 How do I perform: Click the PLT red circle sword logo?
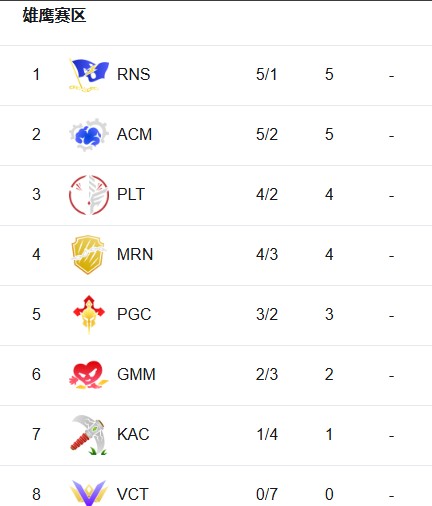click(89, 195)
